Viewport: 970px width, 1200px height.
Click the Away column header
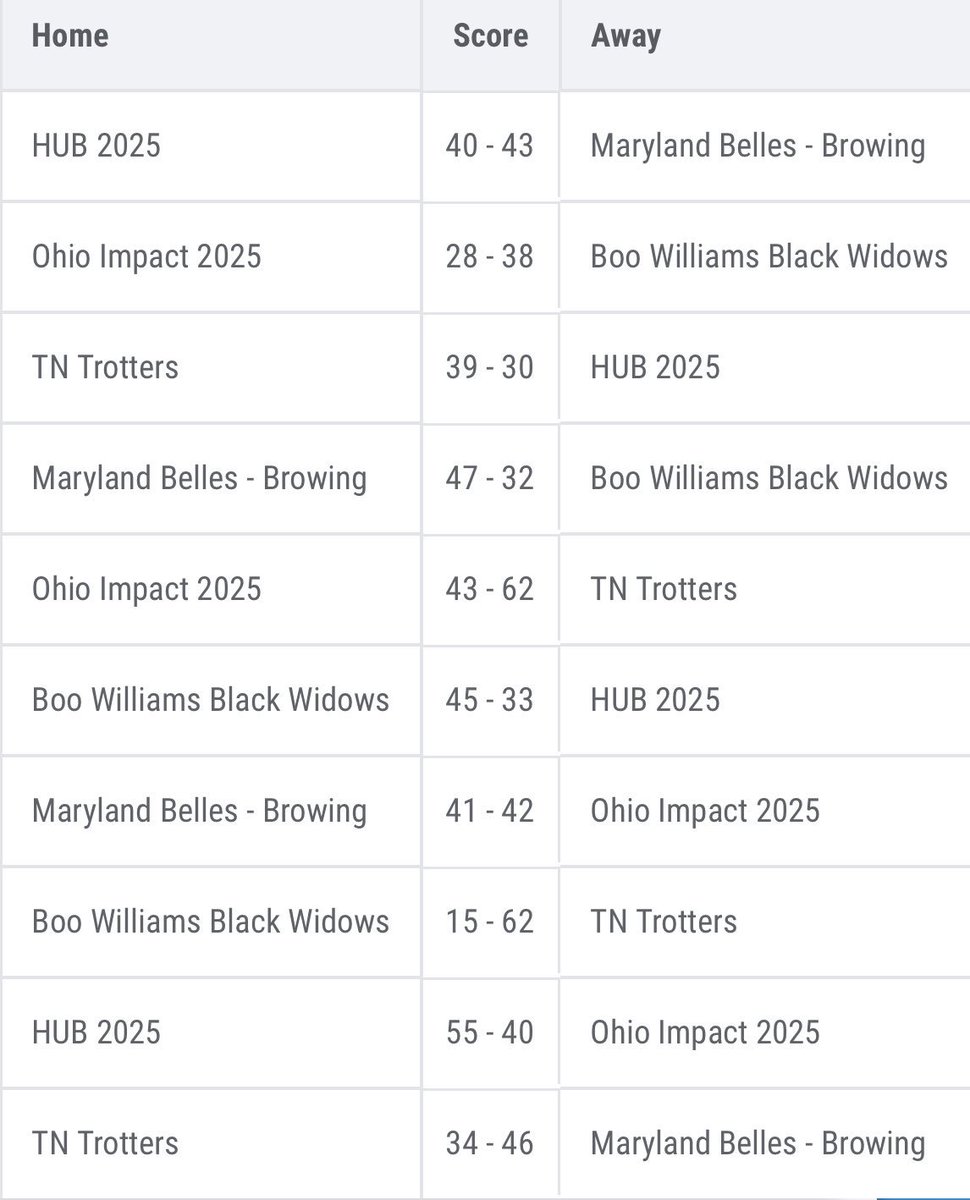coord(626,36)
